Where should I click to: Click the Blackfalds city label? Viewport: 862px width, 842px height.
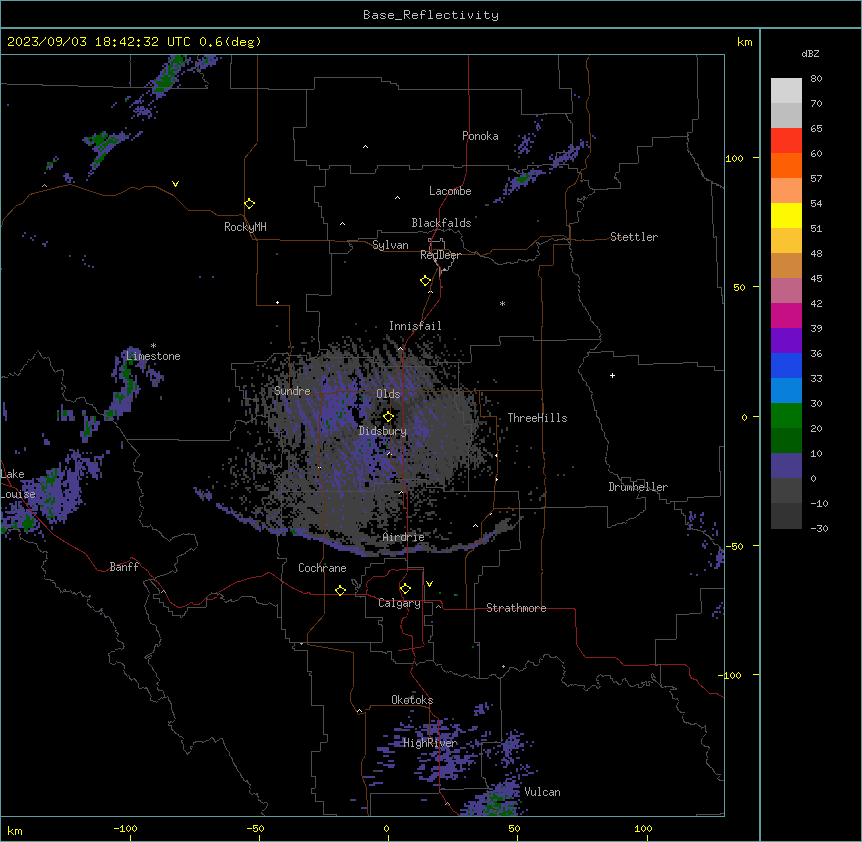click(441, 223)
